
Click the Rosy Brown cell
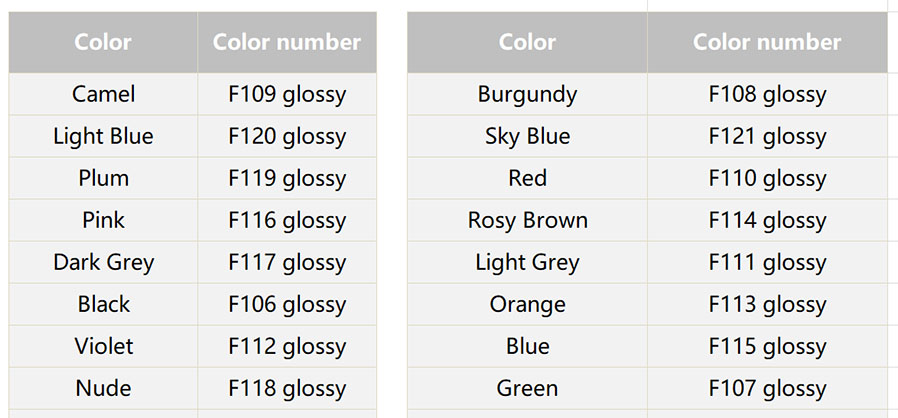(527, 220)
